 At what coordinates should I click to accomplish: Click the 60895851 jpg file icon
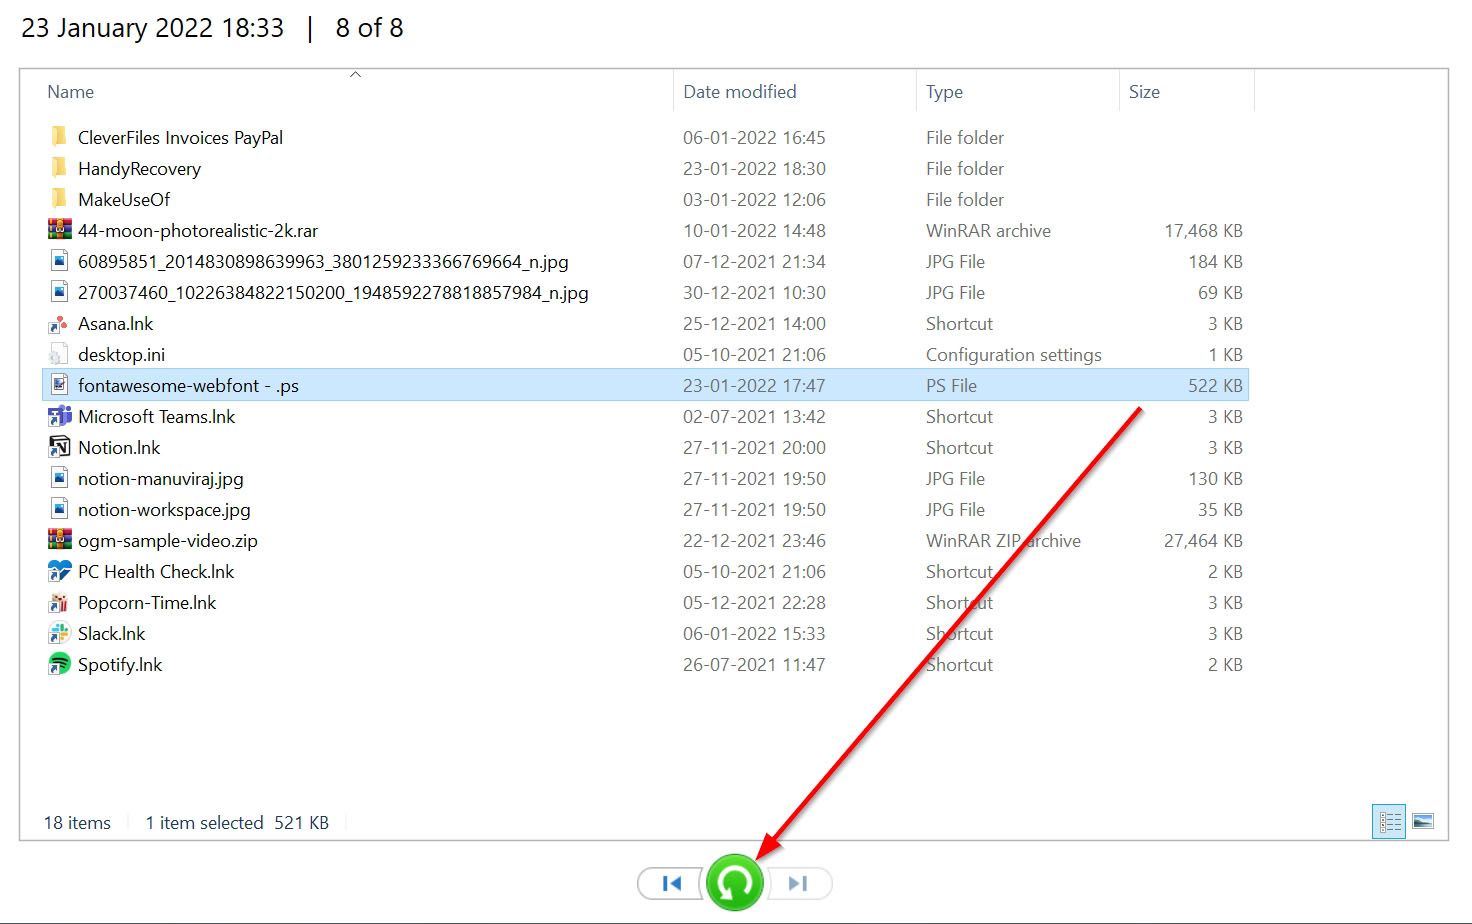(x=59, y=261)
